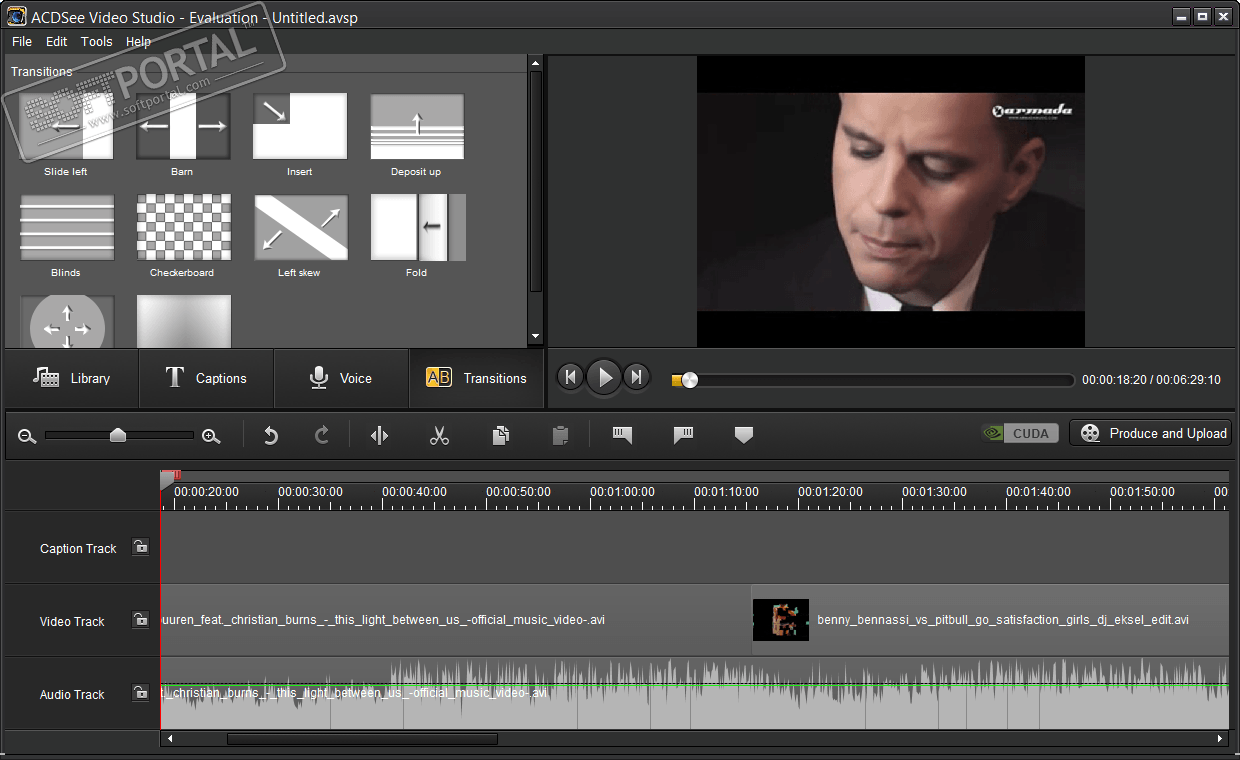Select the Checkerboard transition
Screen dimensions: 1240x760
pyautogui.click(x=183, y=228)
